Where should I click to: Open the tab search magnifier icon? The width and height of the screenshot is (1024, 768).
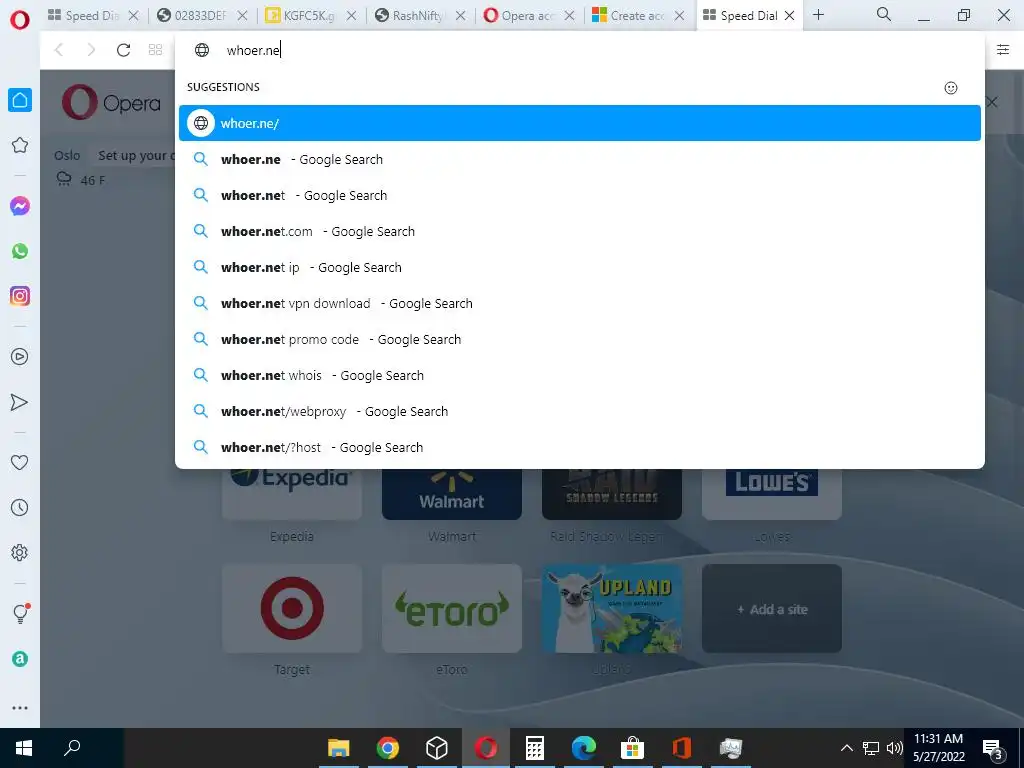pos(884,14)
